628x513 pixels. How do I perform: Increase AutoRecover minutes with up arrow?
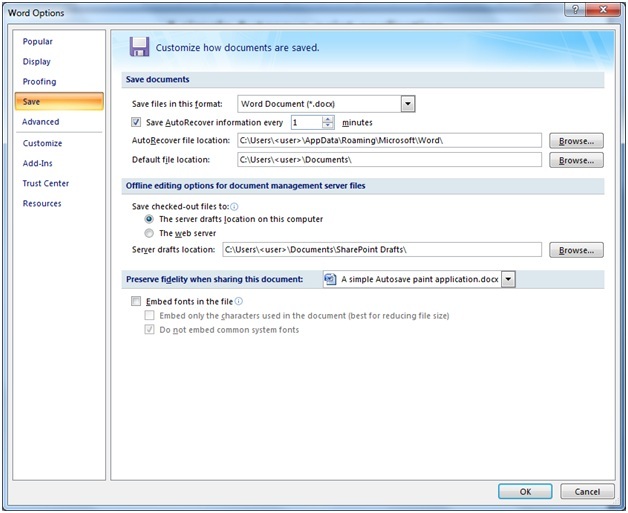tap(328, 119)
